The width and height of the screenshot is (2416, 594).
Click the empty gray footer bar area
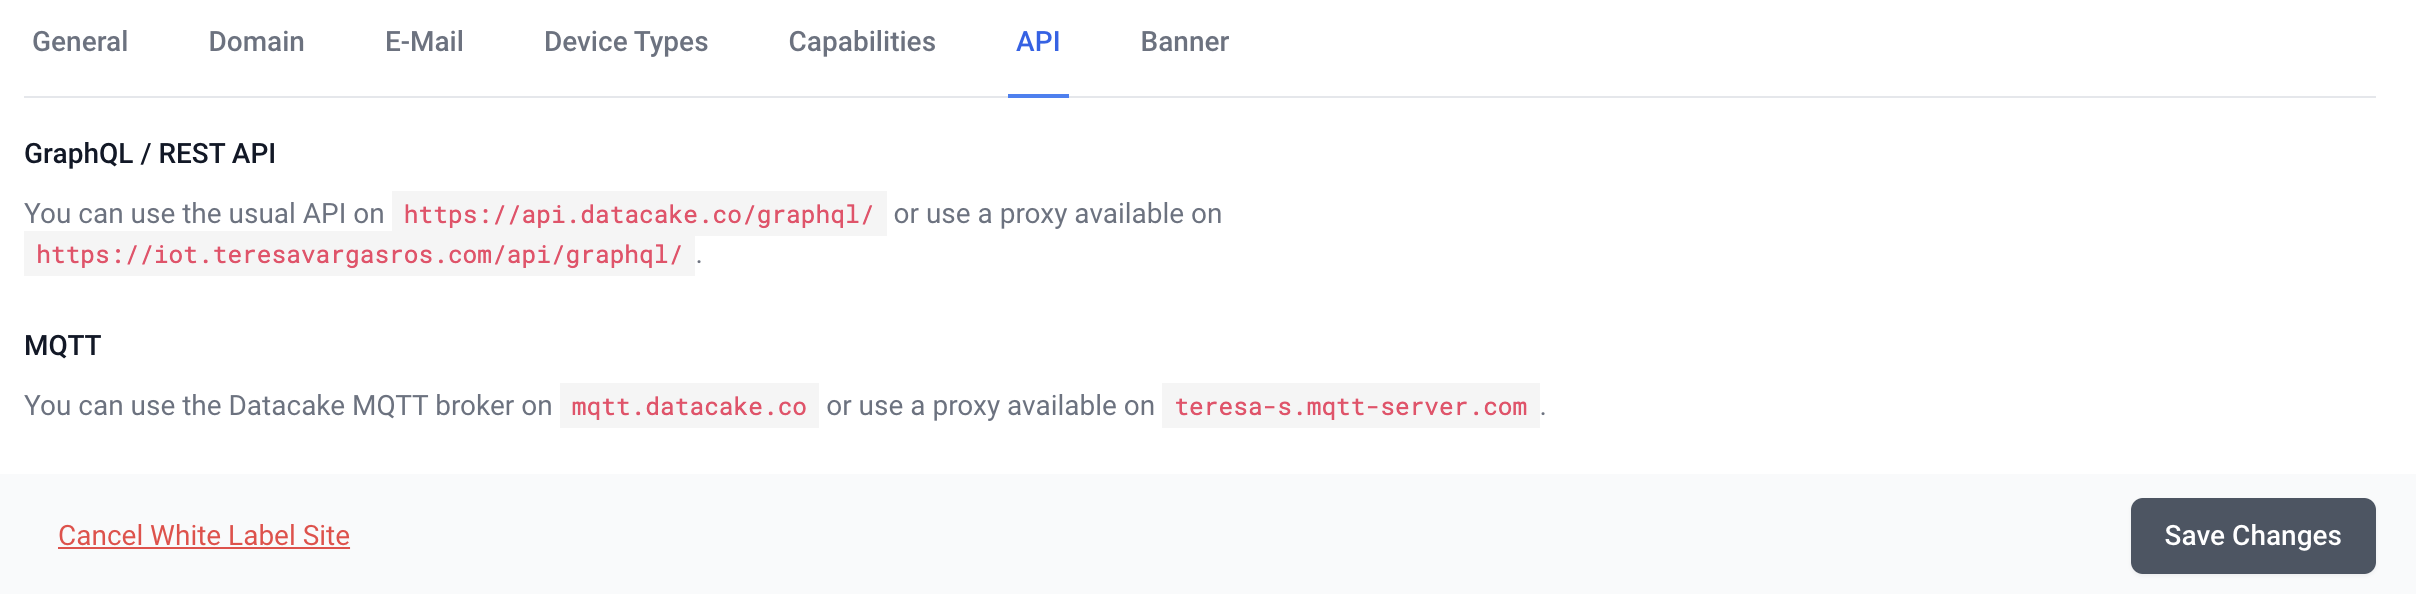pos(1200,536)
